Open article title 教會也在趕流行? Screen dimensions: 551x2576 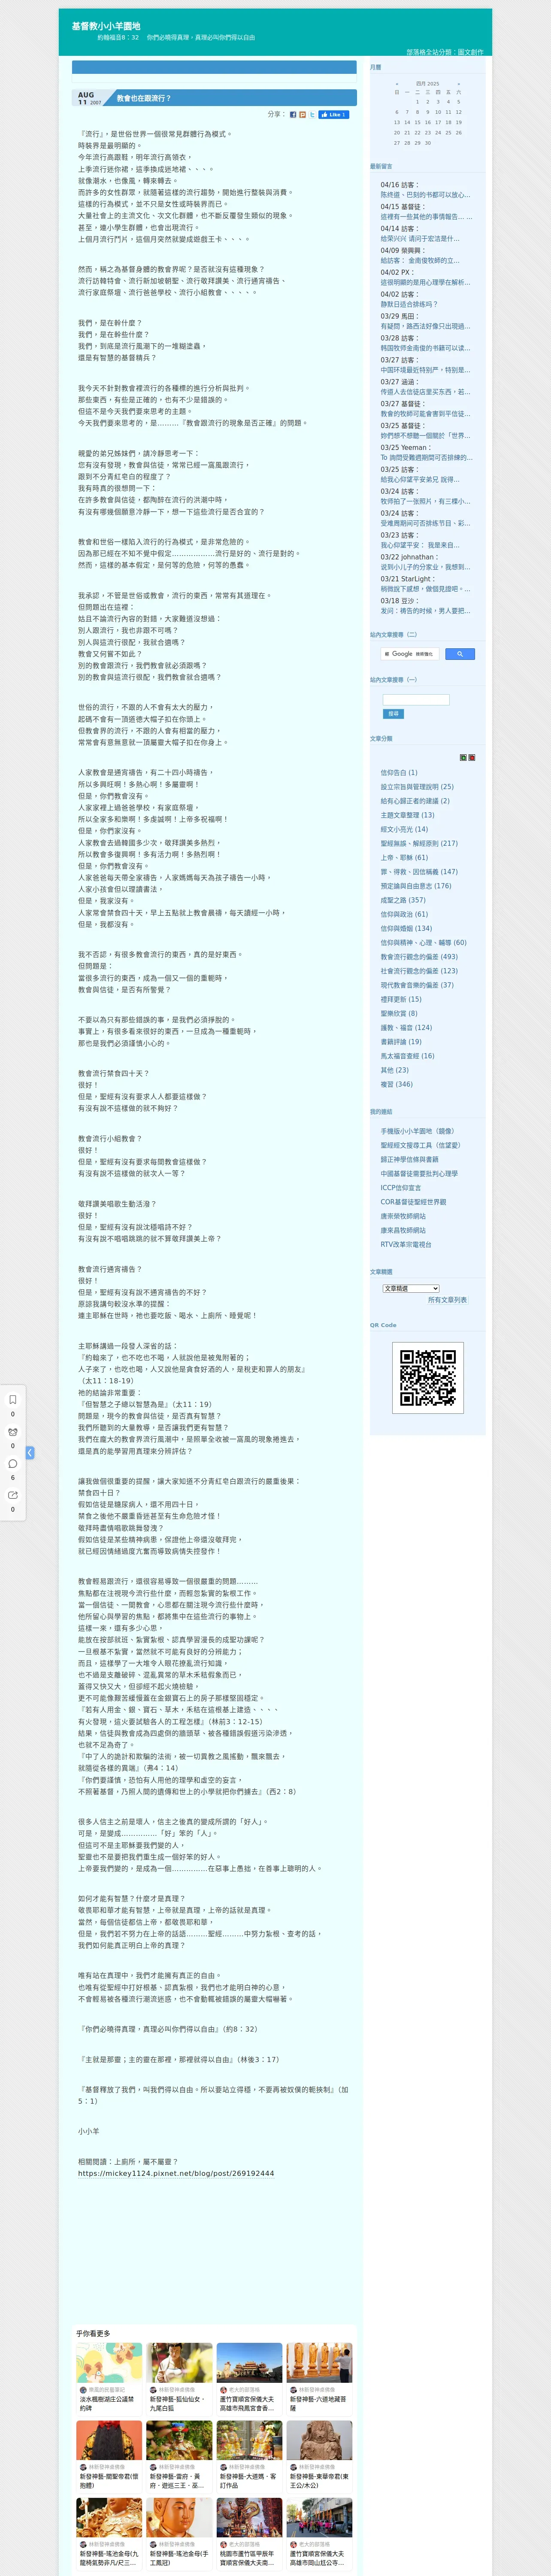pos(144,98)
